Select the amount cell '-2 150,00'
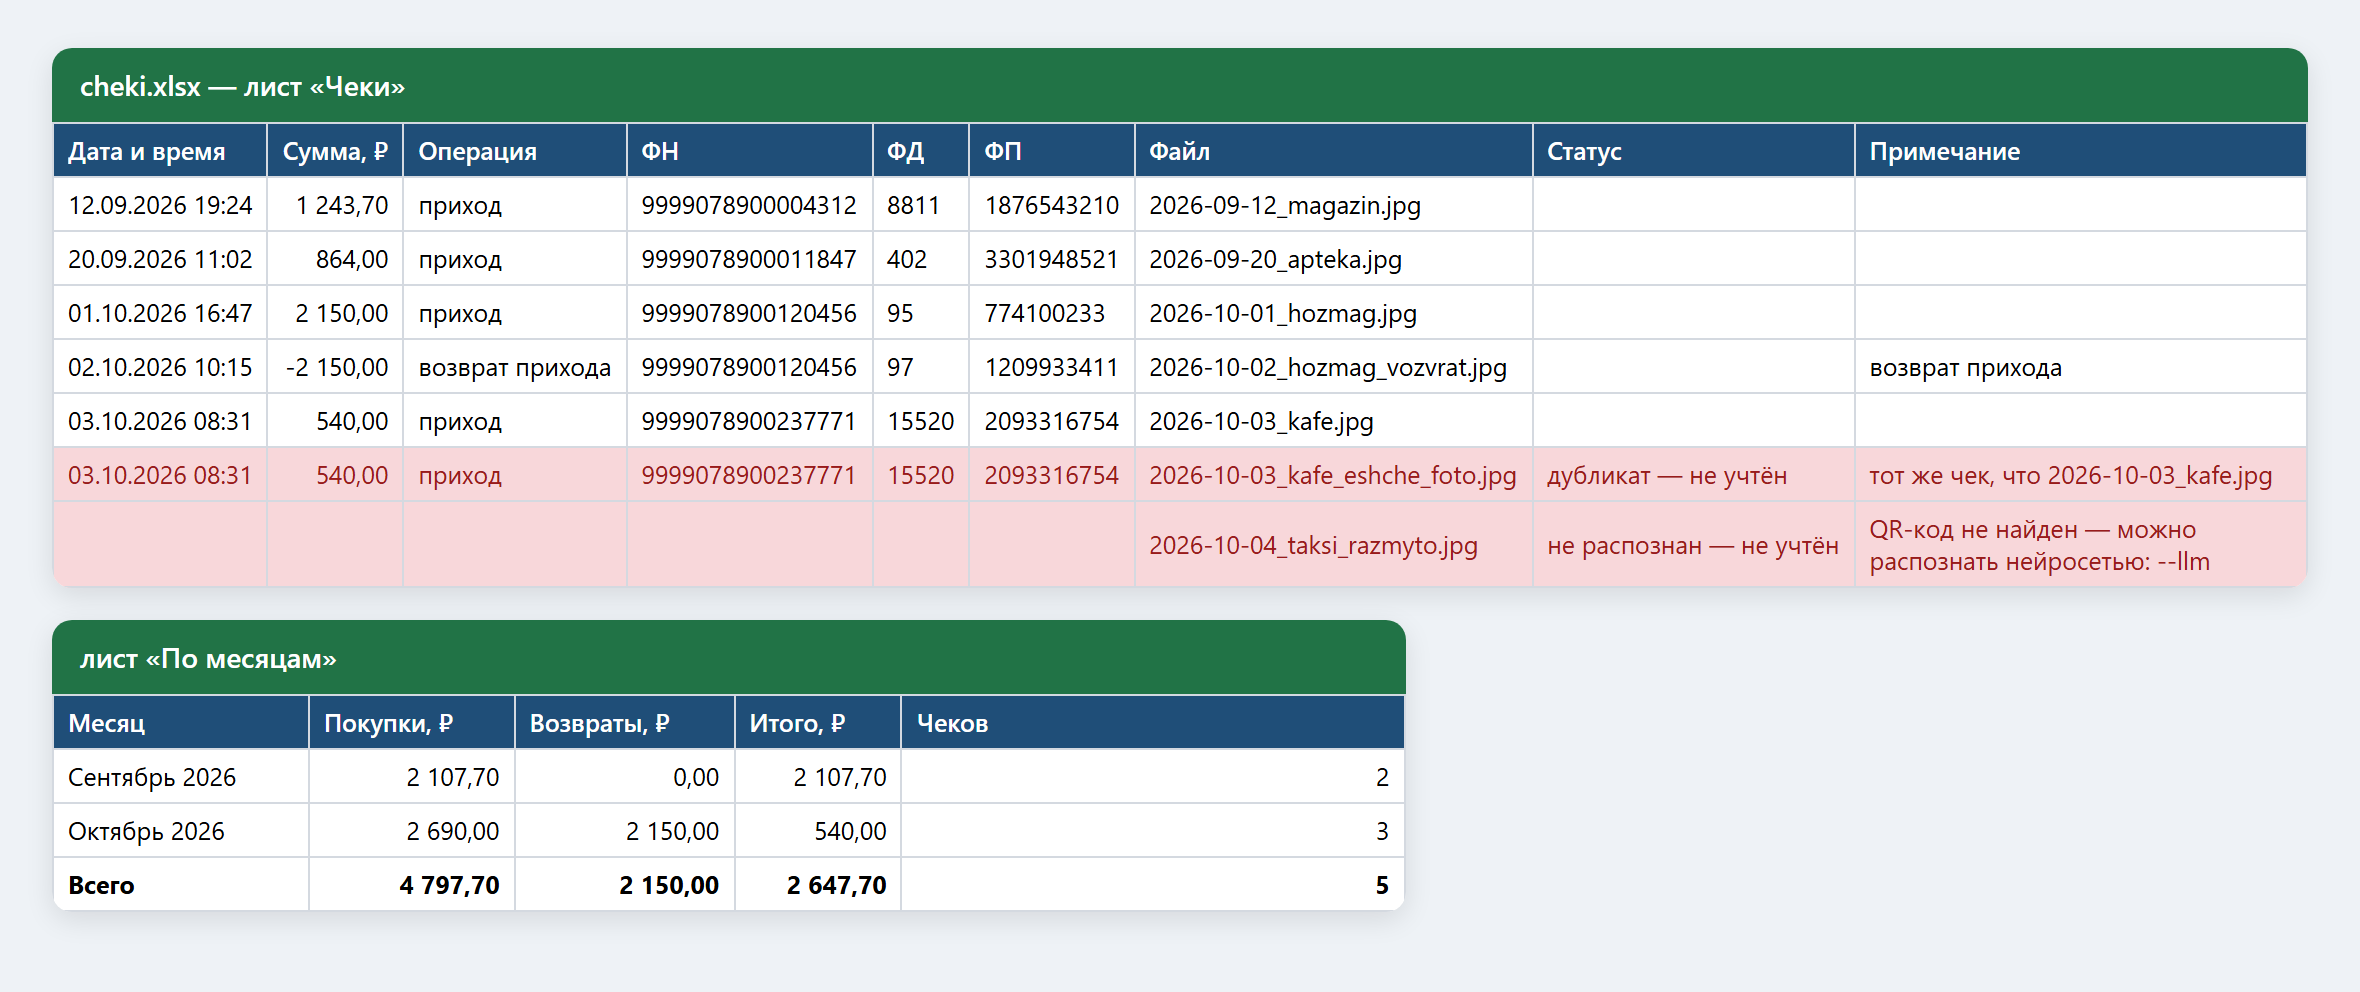 point(335,367)
